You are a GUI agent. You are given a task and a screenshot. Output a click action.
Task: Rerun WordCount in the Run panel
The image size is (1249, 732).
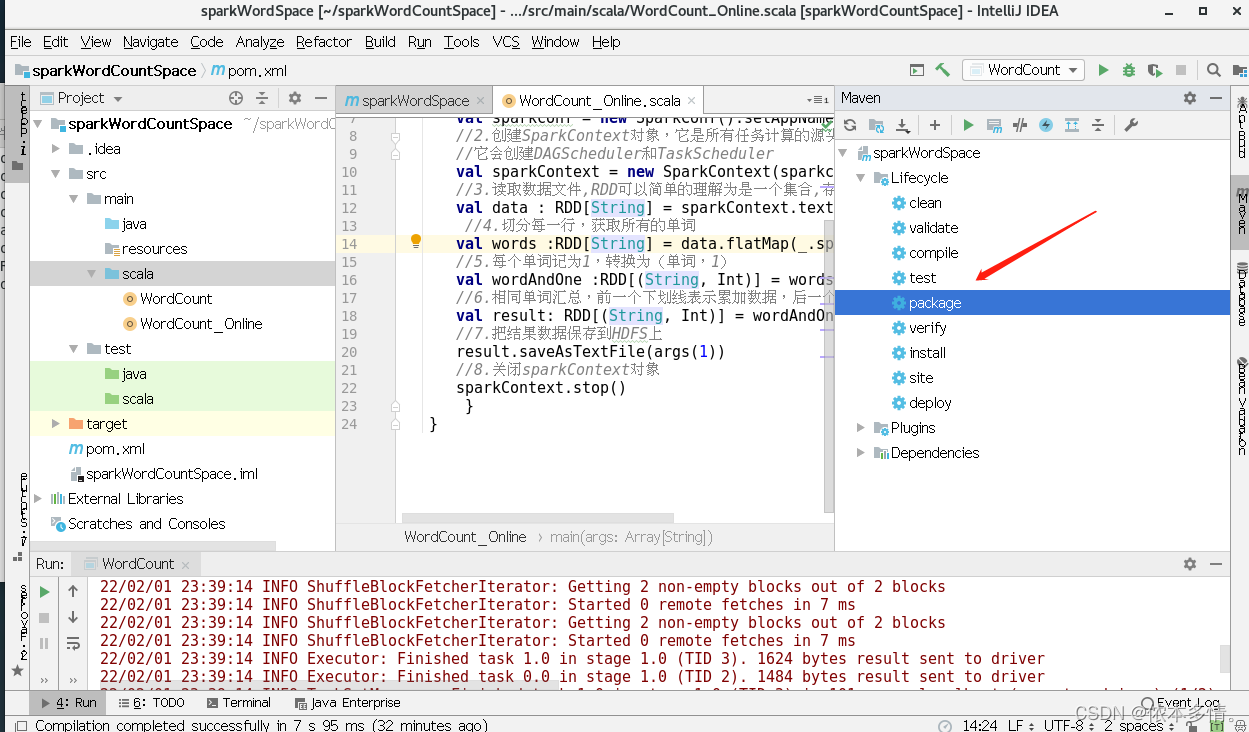44,592
